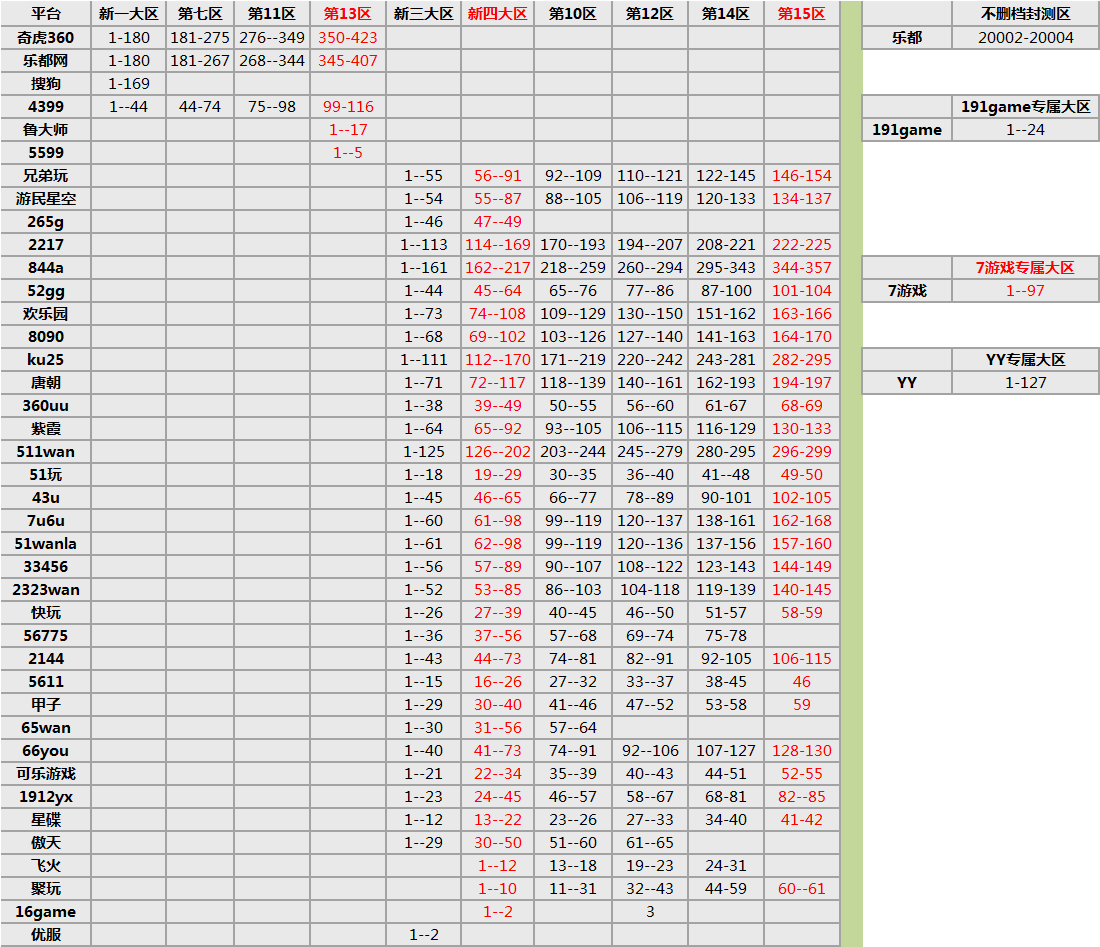Select the 360uu row label
Viewport: 1100px width, 947px height.
[x=46, y=406]
